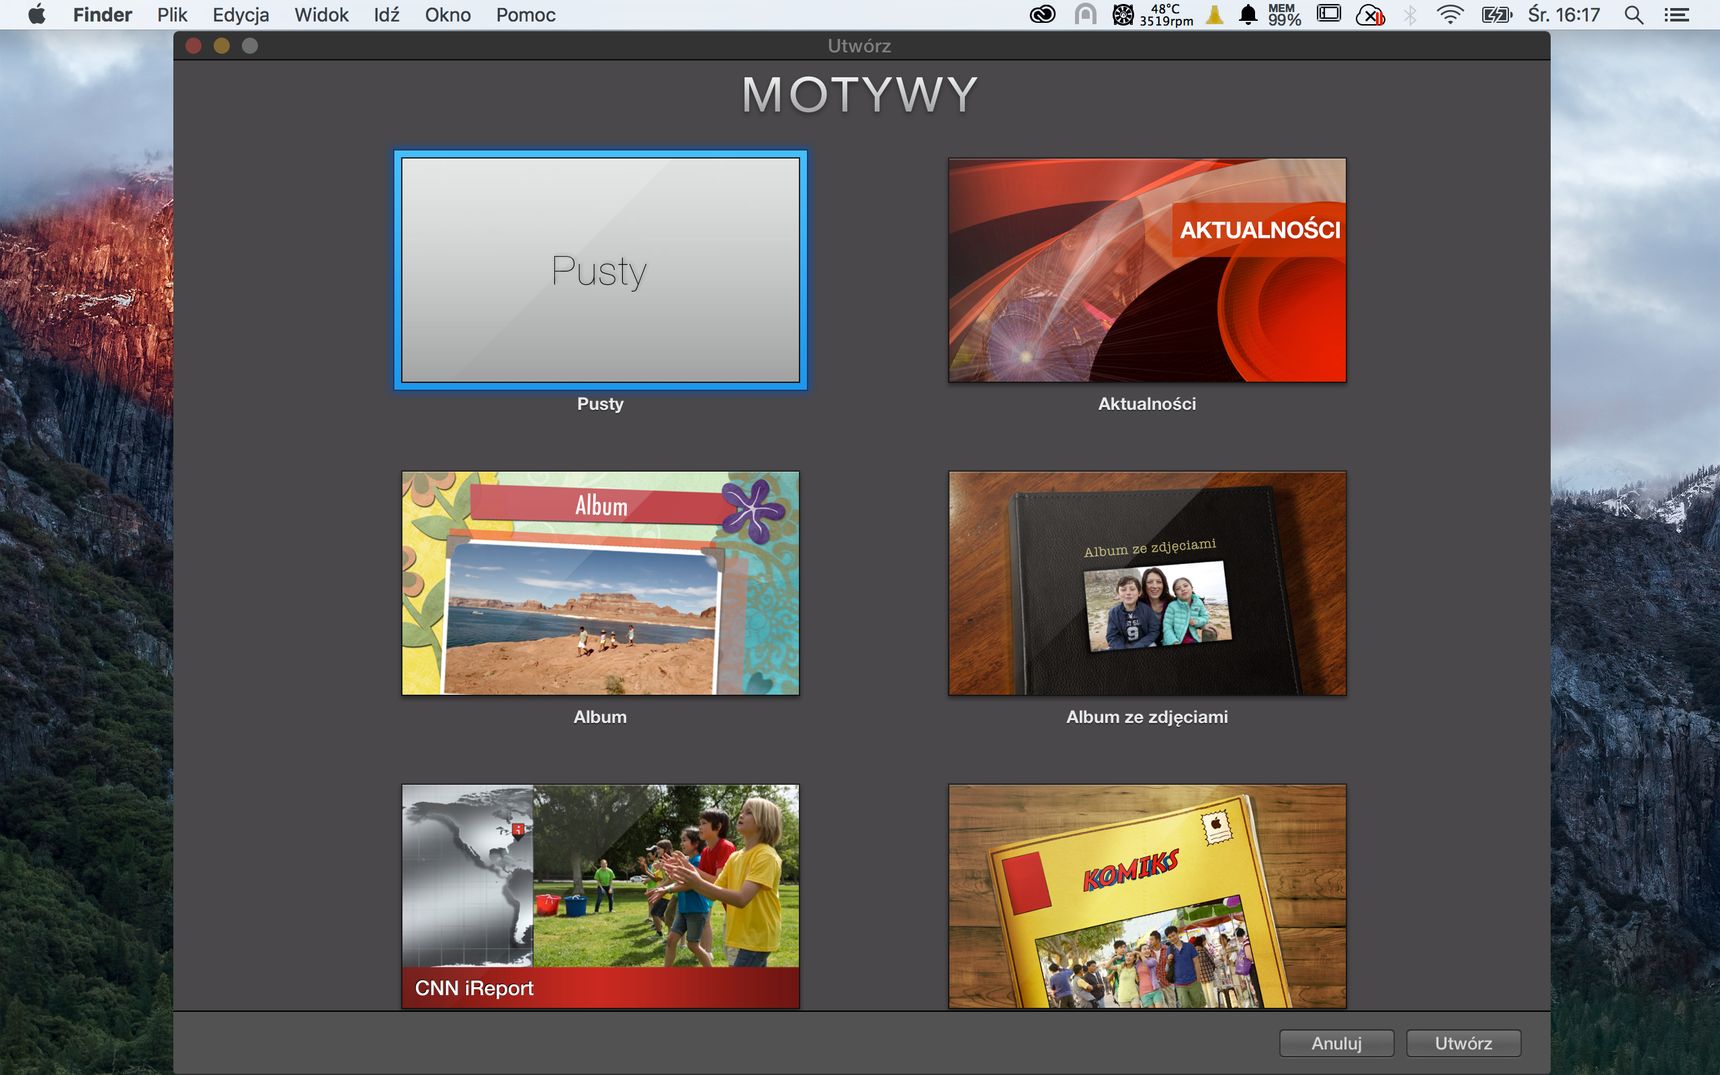Screen dimensions: 1720x1075
Task: Open the Wi-Fi status menu
Action: 1450,15
